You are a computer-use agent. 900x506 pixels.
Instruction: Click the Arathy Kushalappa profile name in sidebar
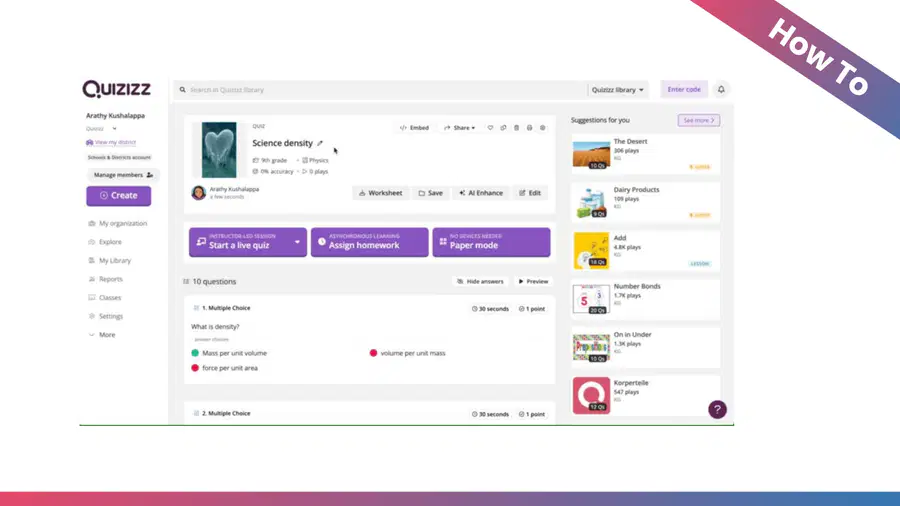click(115, 116)
